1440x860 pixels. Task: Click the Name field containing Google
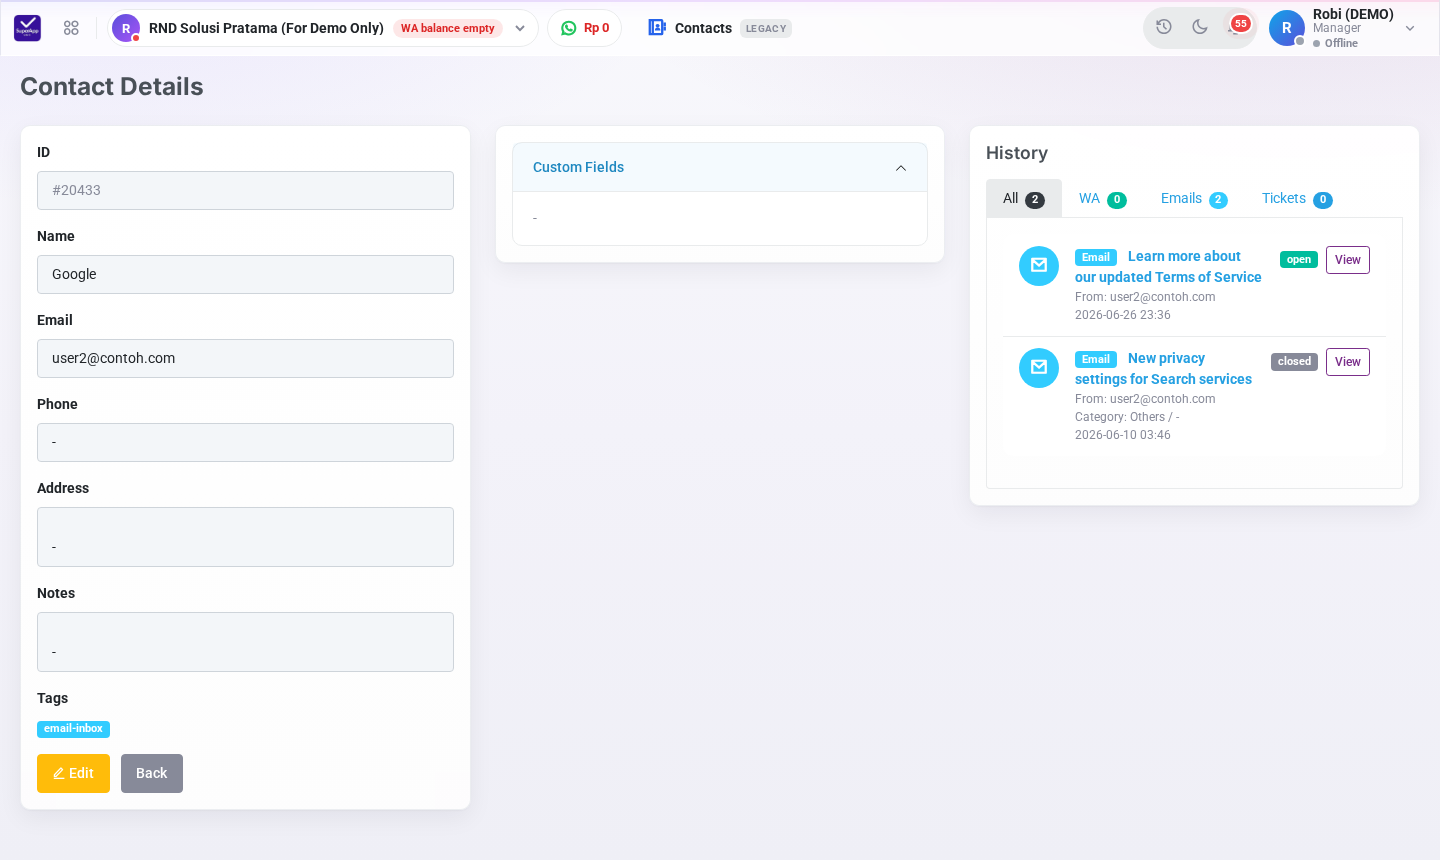245,274
